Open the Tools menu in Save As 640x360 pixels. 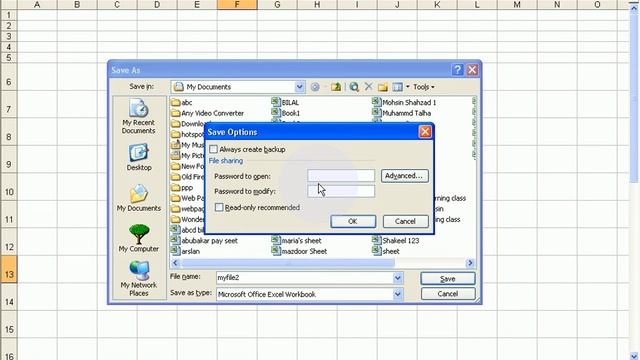[x=423, y=87]
